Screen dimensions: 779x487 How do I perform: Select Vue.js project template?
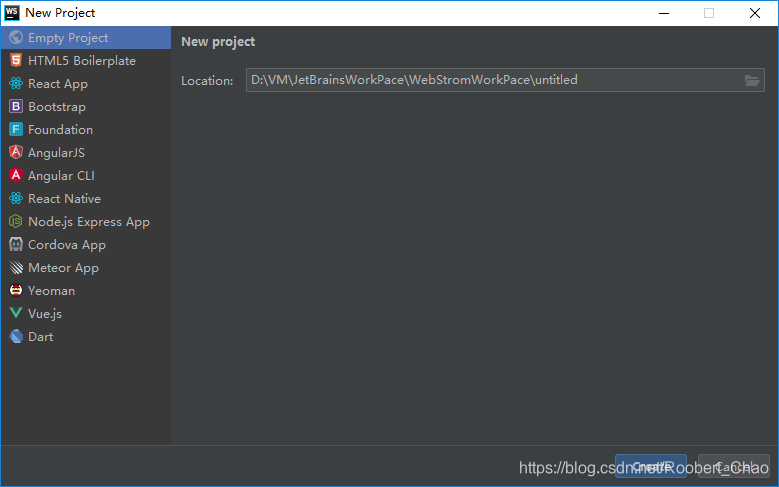(86, 313)
